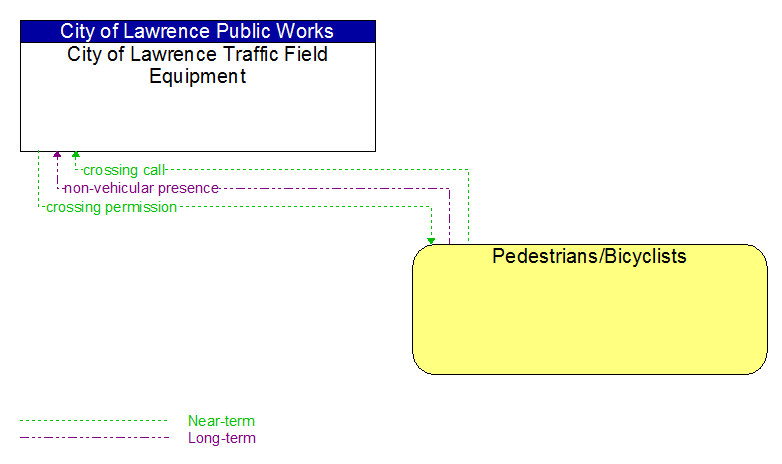The width and height of the screenshot is (782, 464).
Task: Click the Near-term legend label
Action: (221, 421)
